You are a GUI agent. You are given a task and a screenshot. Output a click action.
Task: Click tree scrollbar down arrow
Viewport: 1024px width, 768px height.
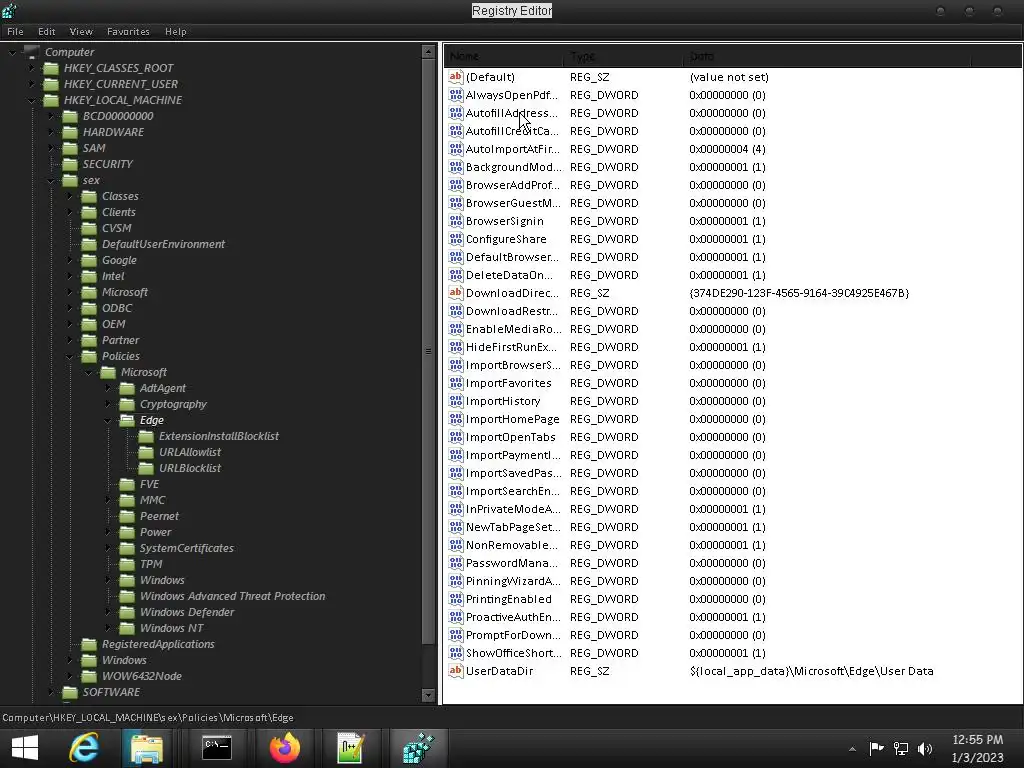pos(428,695)
